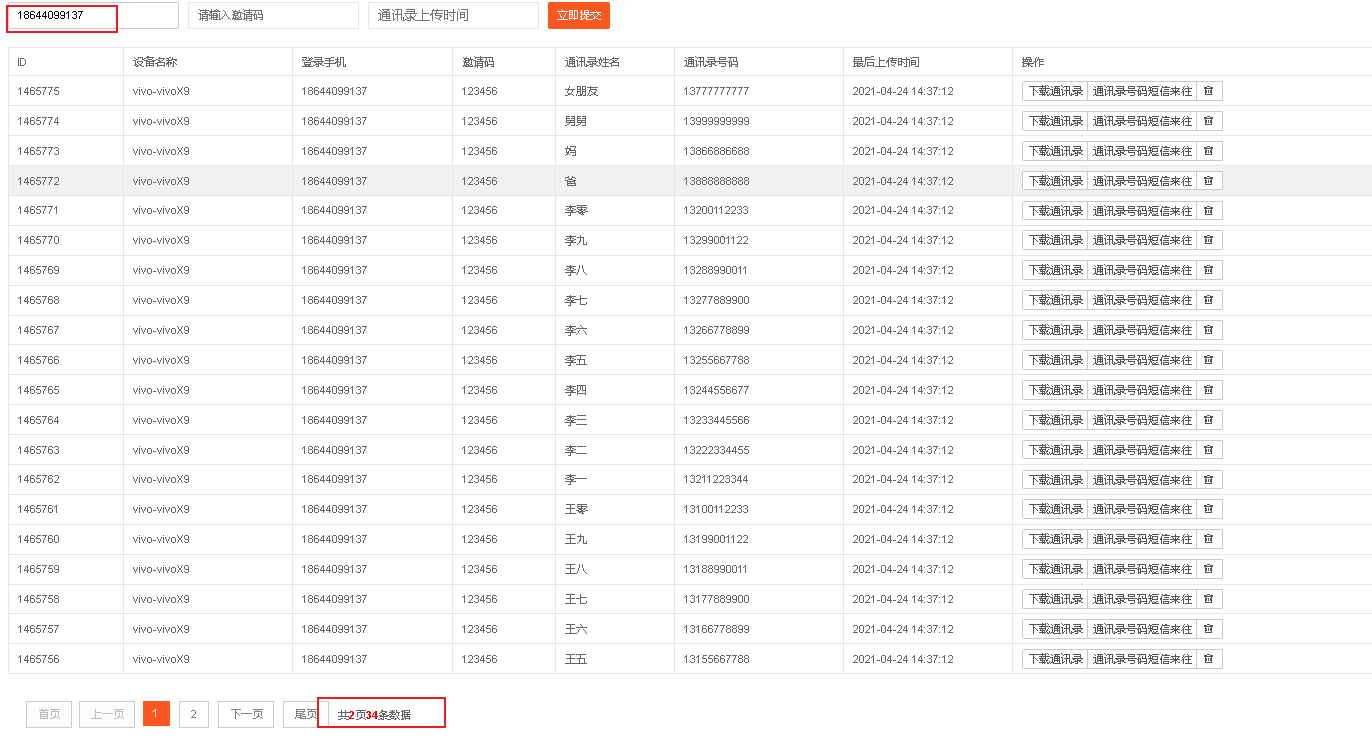
Task: Click trash icon for contact 李四
Action: coord(1209,390)
